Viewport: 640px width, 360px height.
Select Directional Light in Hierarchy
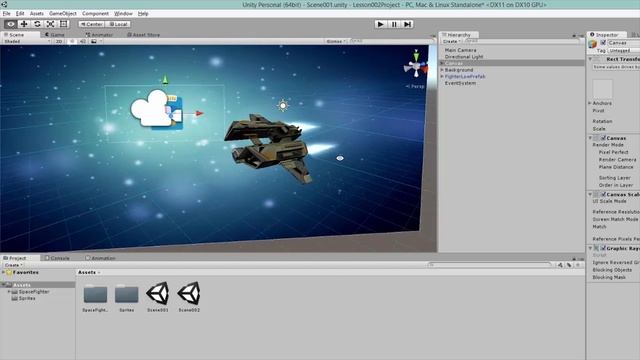(x=464, y=57)
